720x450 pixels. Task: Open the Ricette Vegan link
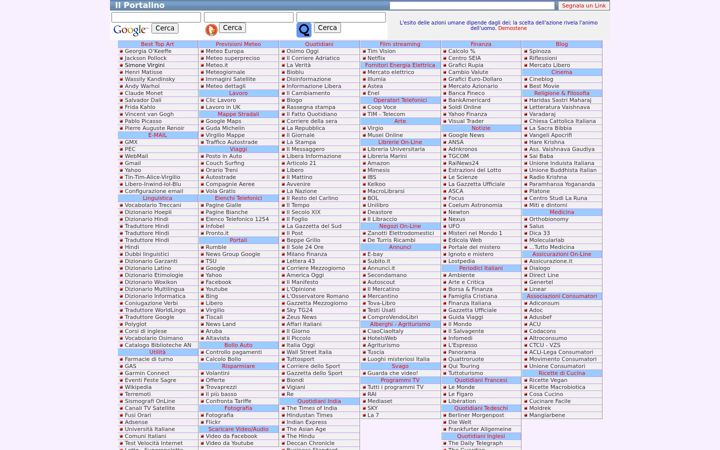pos(548,381)
